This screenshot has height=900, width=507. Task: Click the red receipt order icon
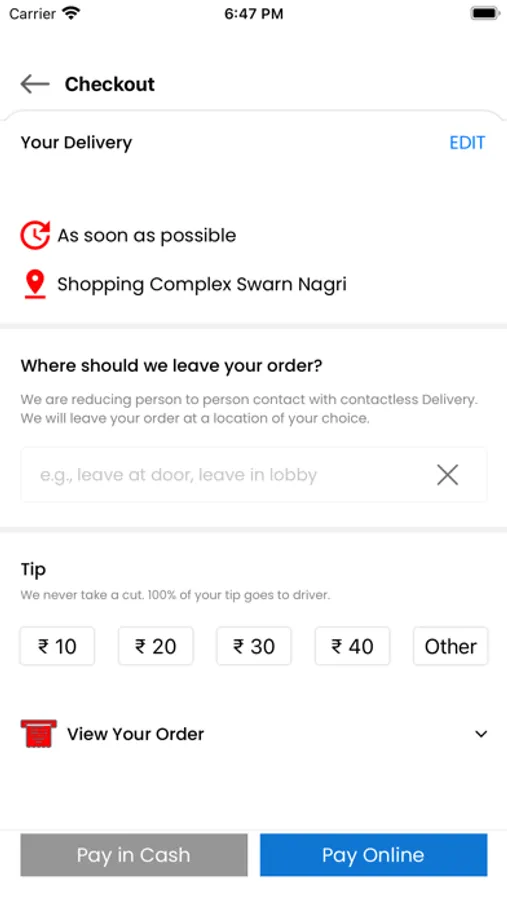38,734
